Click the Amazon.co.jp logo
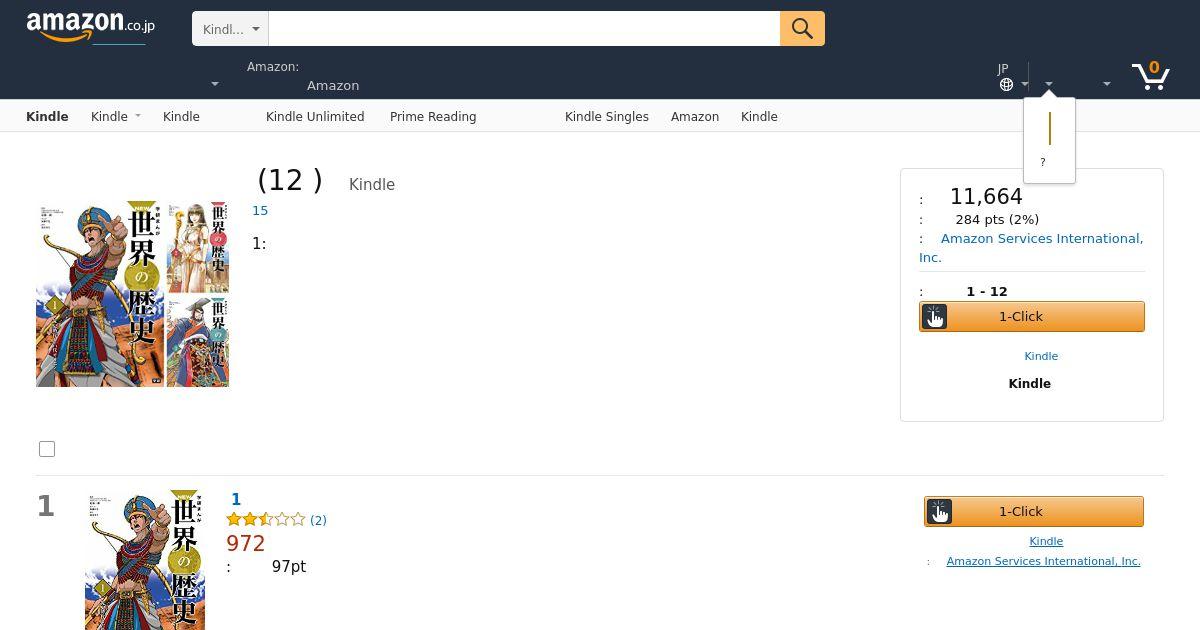The height and width of the screenshot is (630, 1200). coord(91,27)
